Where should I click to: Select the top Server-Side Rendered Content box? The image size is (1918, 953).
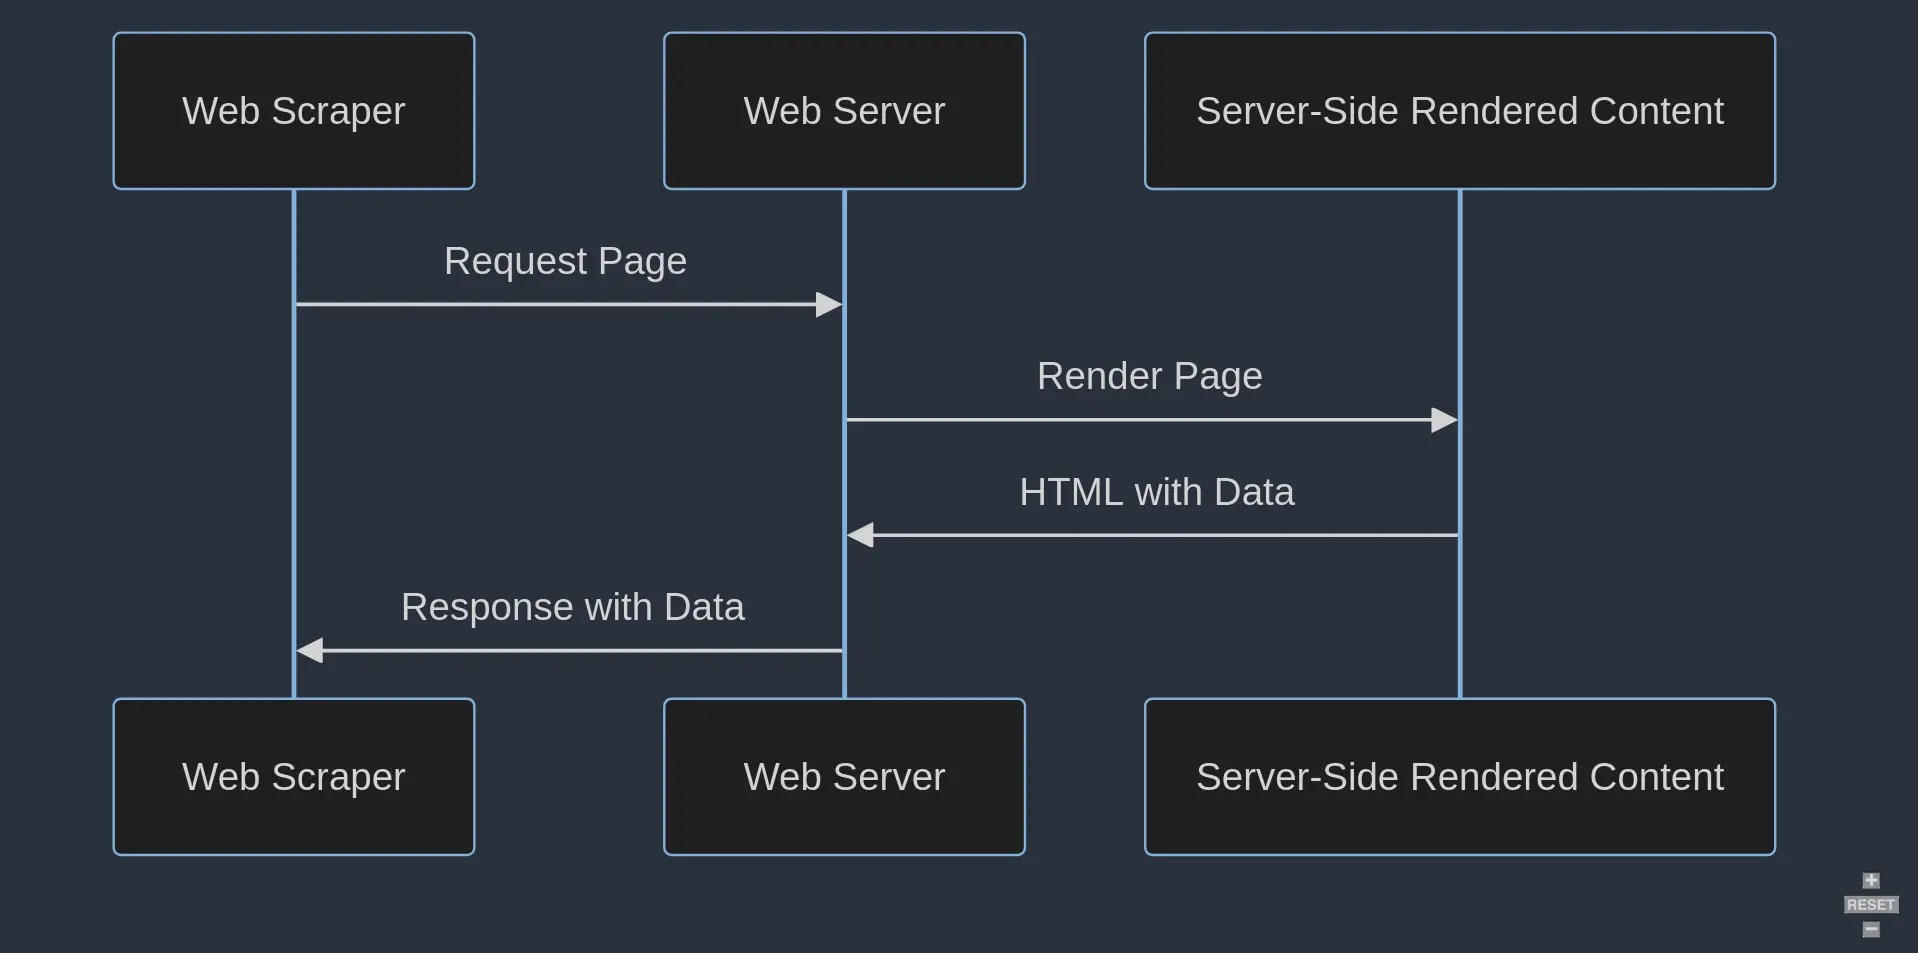[x=1459, y=110]
